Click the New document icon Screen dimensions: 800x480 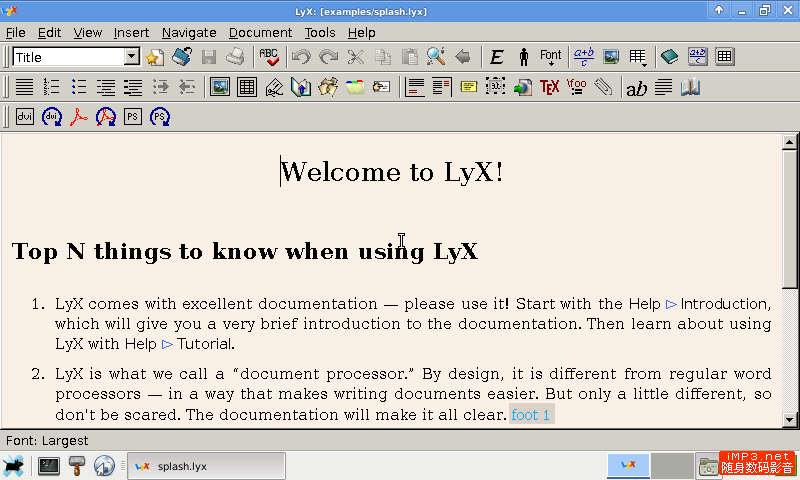[155, 57]
